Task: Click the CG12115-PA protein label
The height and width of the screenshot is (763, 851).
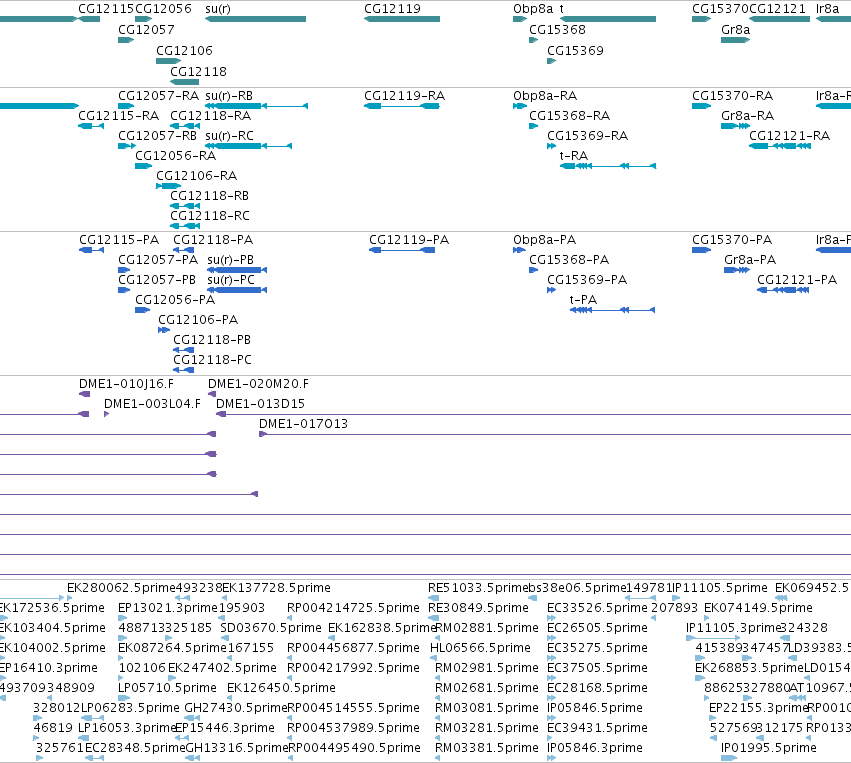Action: (119, 240)
